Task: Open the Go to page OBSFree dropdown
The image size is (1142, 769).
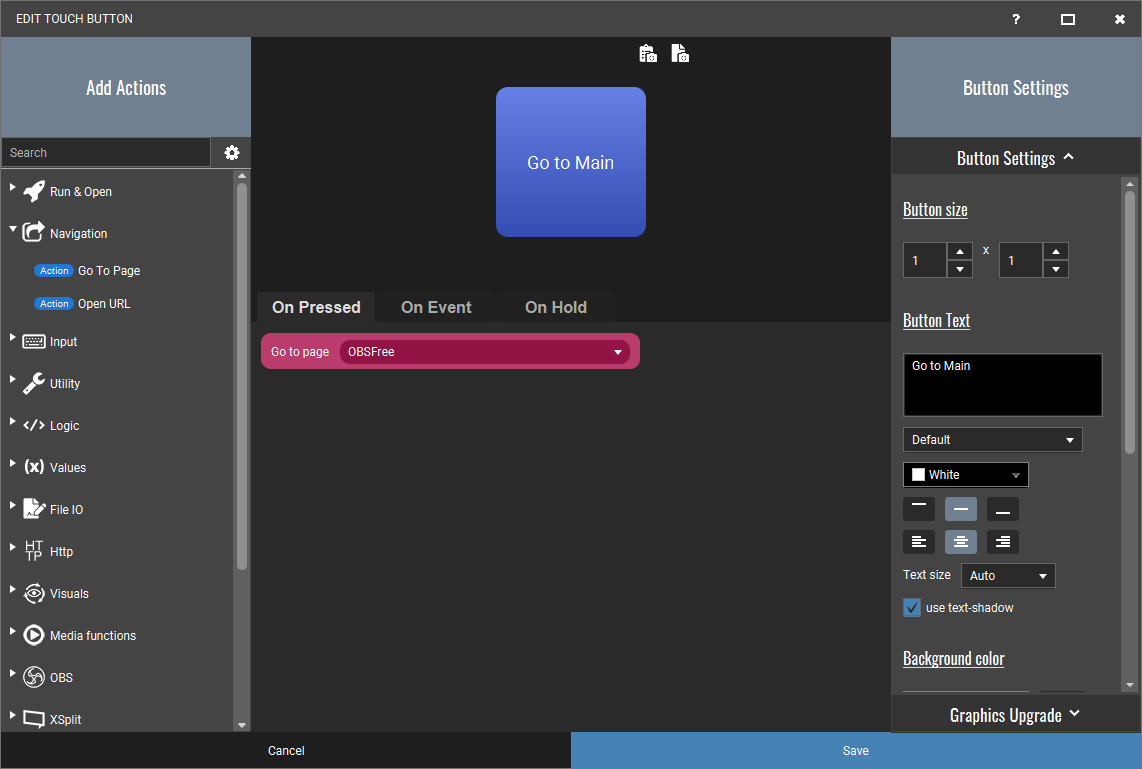Action: (x=485, y=352)
